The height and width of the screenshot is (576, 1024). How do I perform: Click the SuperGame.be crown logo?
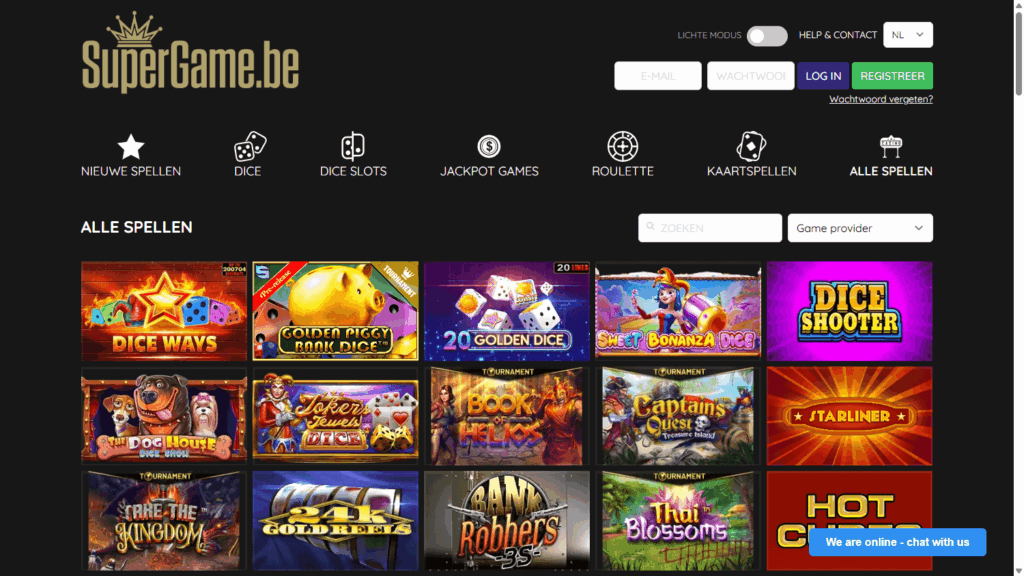[190, 53]
